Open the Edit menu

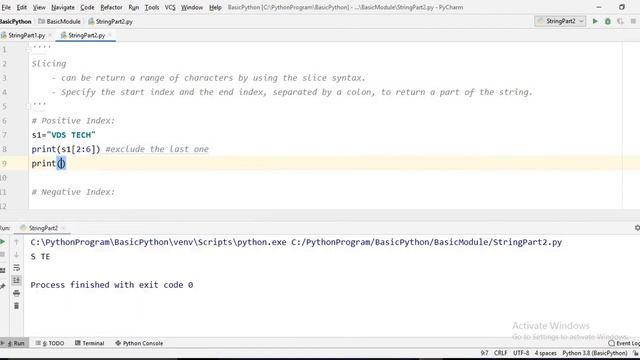tap(22, 7)
